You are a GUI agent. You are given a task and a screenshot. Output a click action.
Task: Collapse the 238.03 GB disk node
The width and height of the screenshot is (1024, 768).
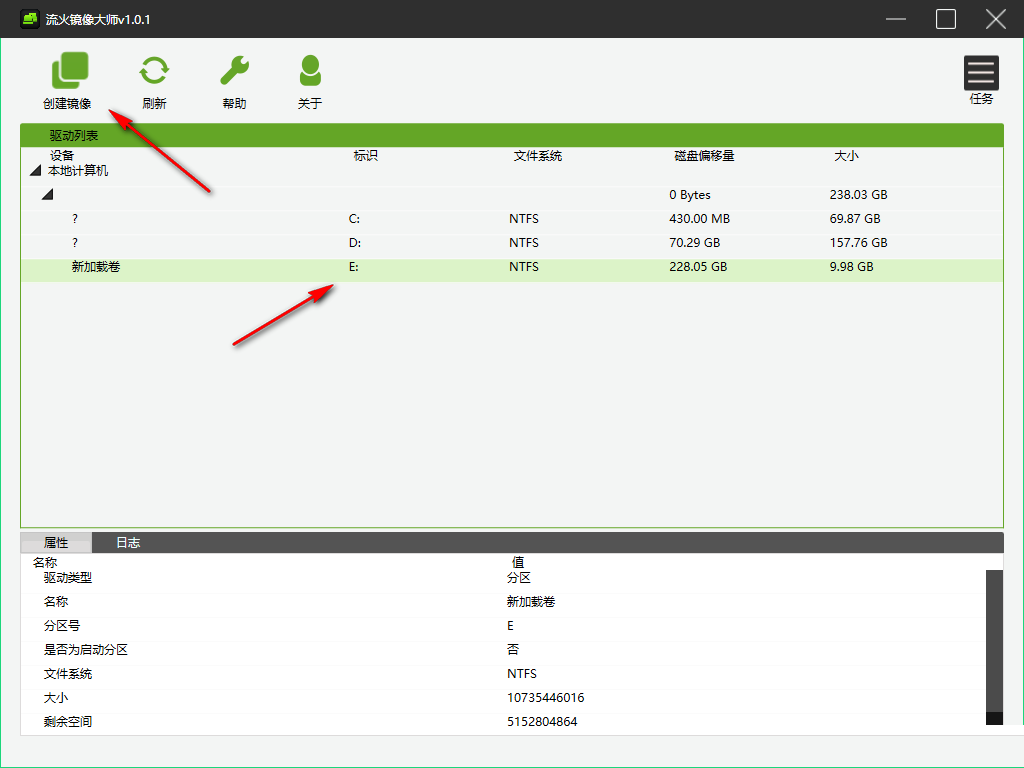(x=48, y=195)
